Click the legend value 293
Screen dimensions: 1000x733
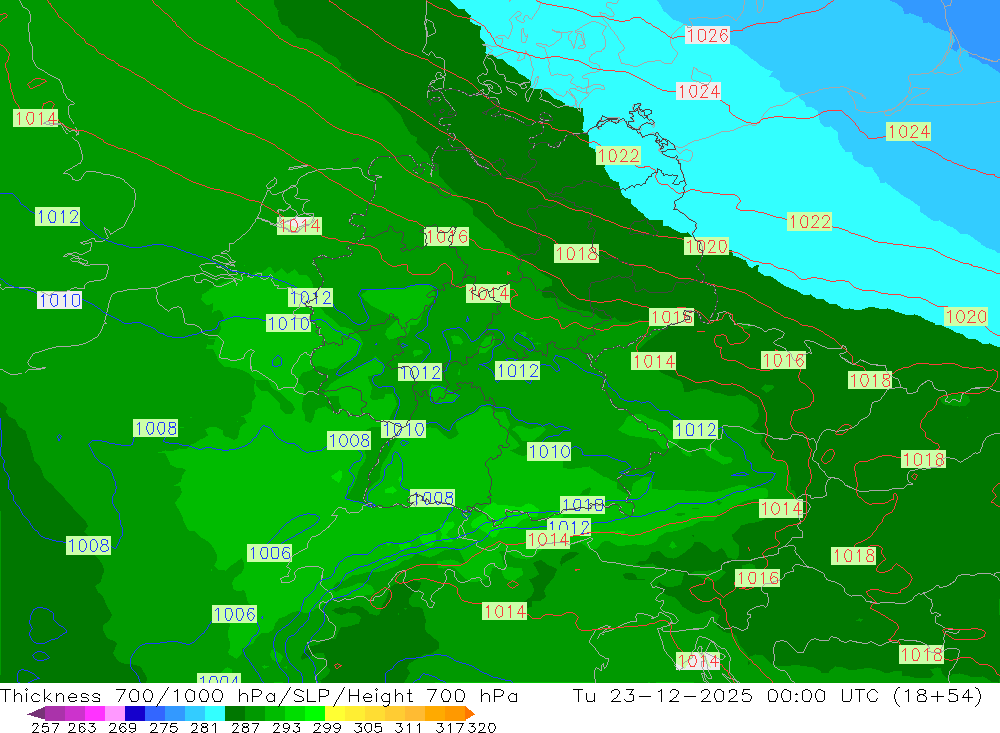tap(286, 728)
